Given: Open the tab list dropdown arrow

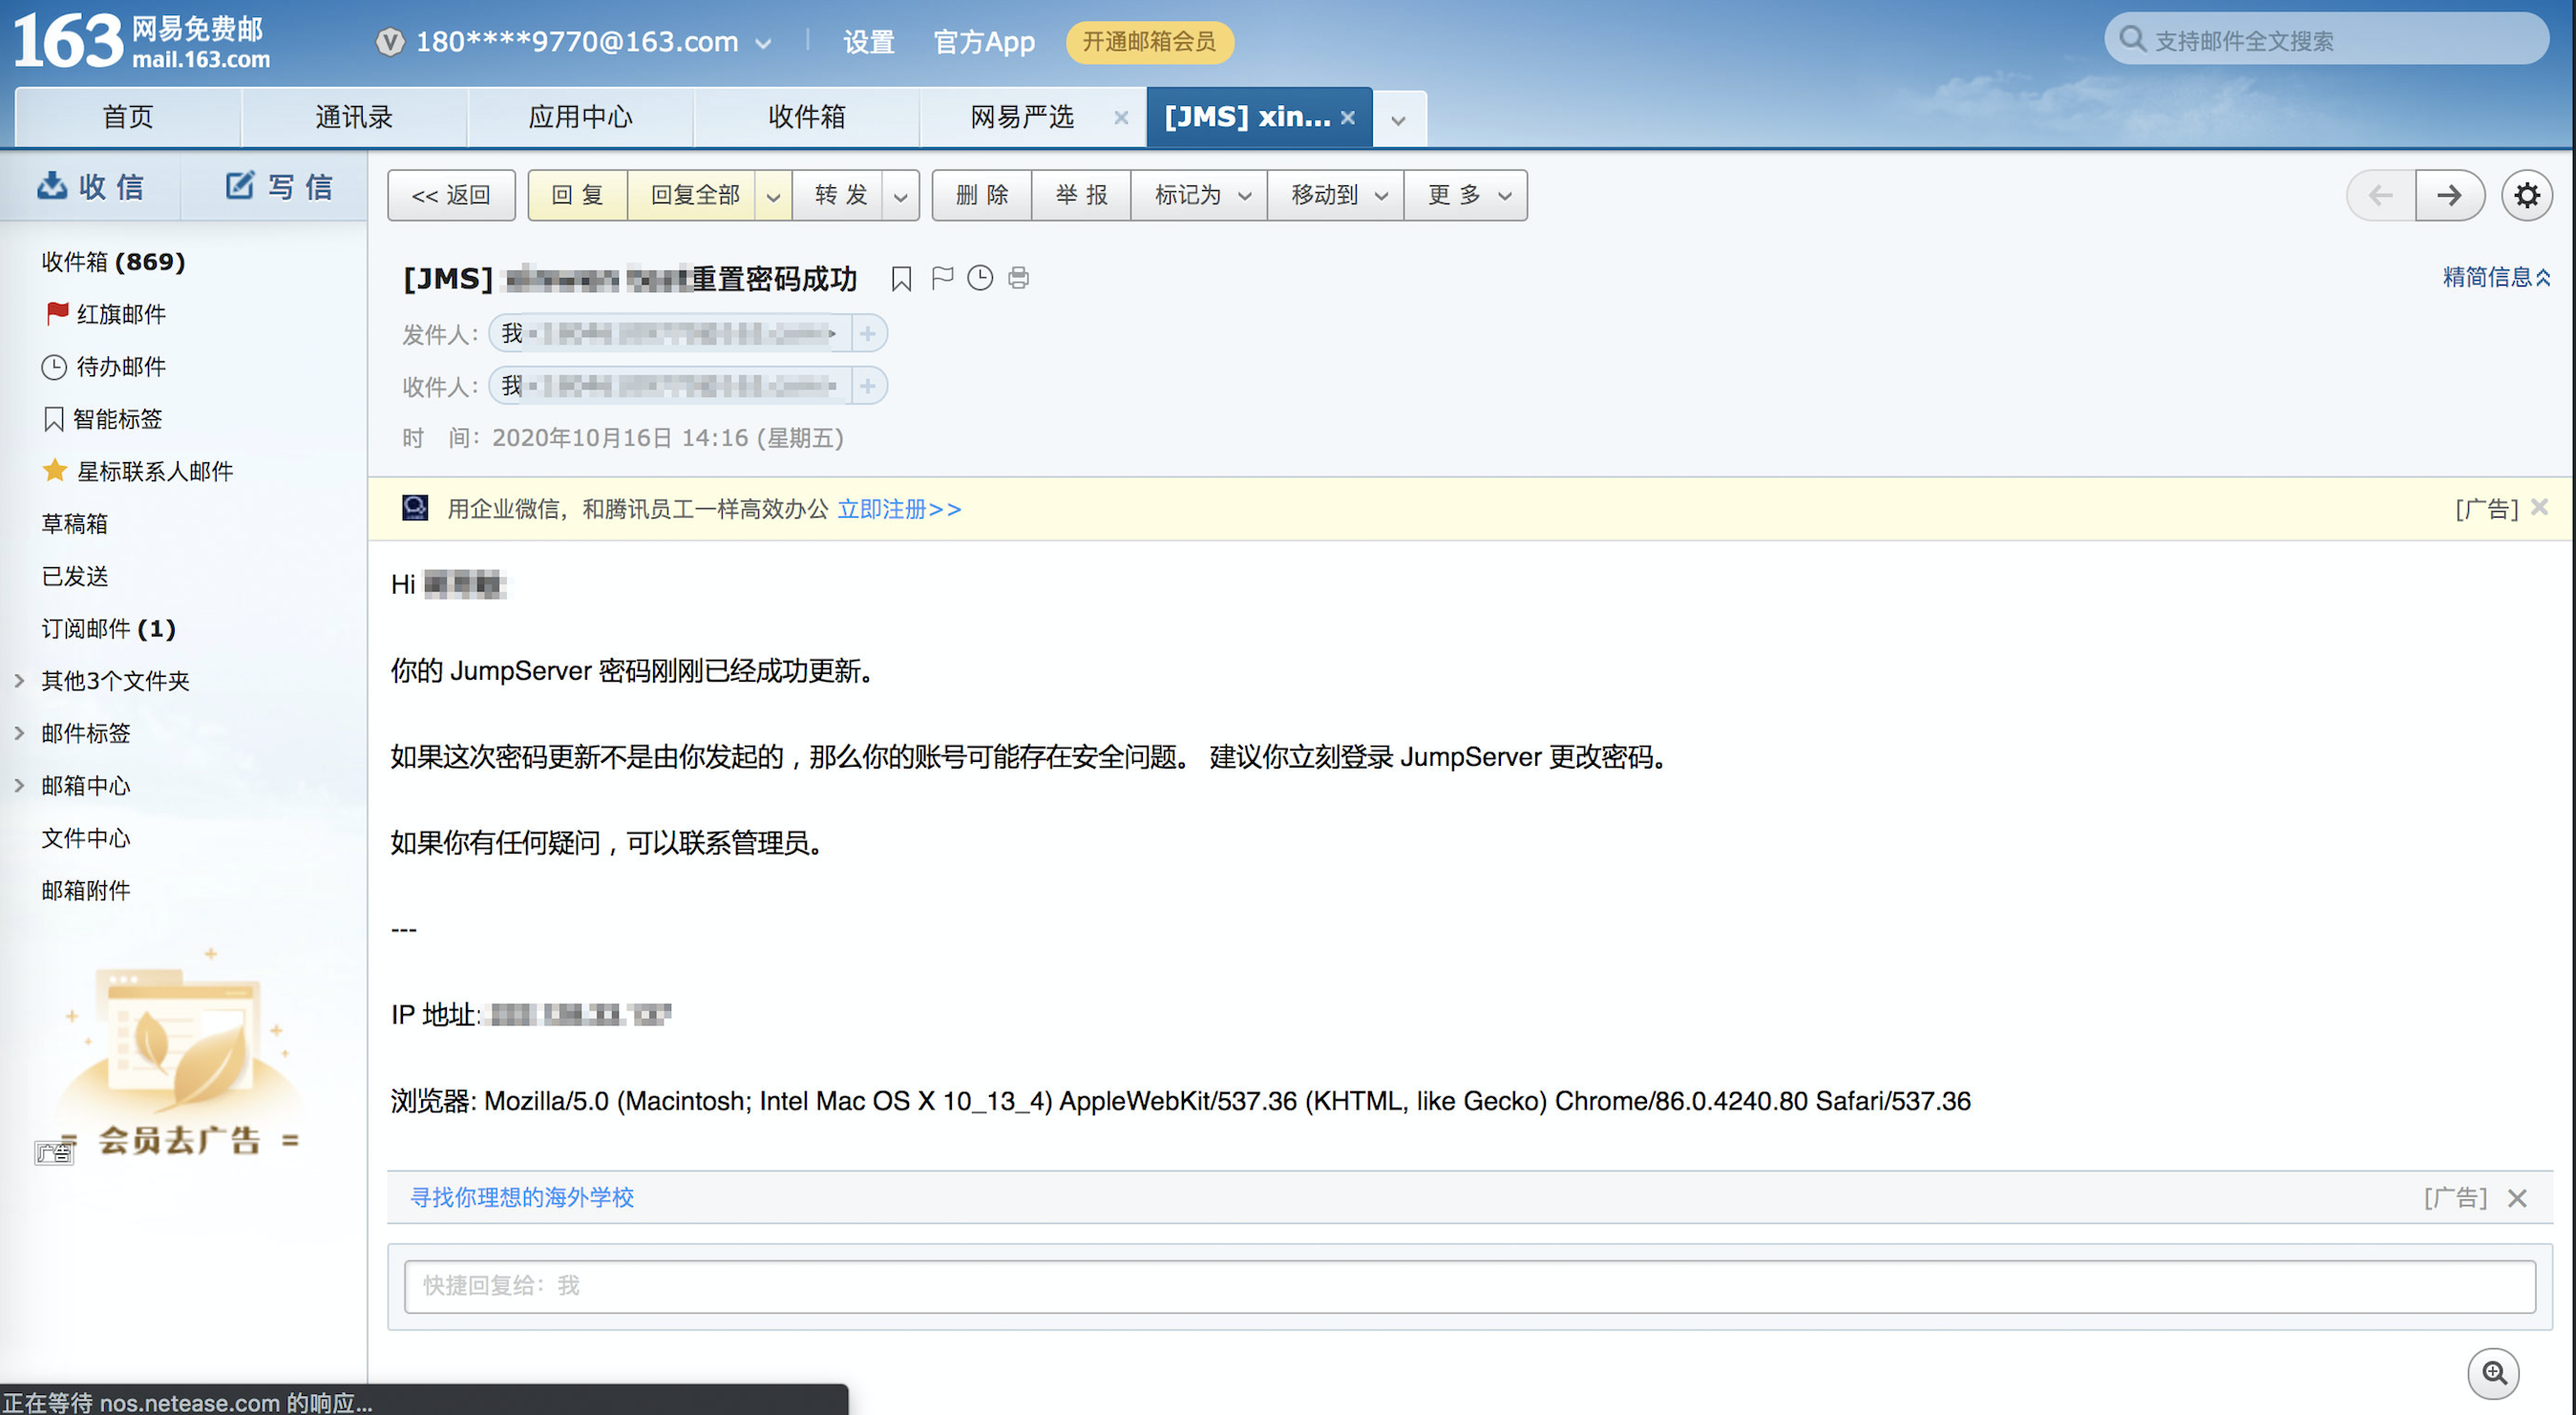Looking at the screenshot, I should point(1398,119).
